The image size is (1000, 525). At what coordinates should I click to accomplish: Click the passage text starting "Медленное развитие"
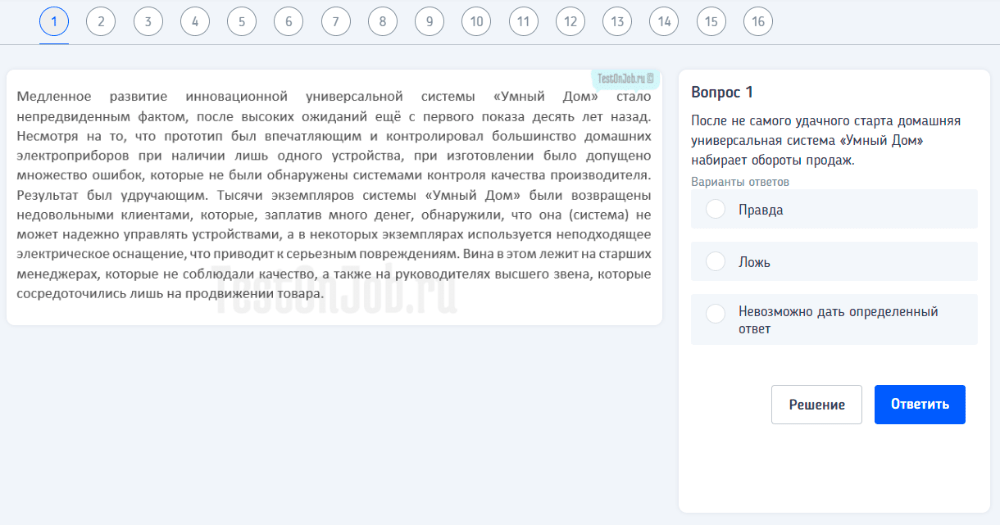[x=334, y=195]
